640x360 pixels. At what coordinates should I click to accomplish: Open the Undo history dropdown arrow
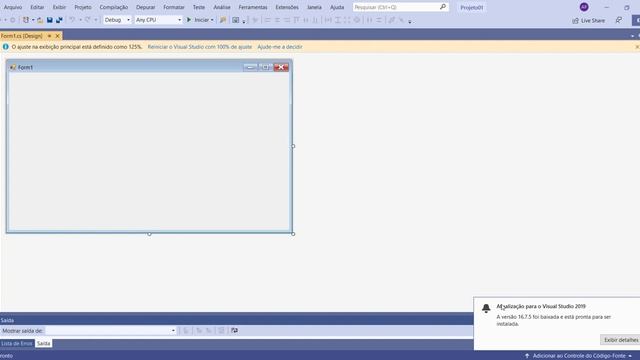pos(80,20)
